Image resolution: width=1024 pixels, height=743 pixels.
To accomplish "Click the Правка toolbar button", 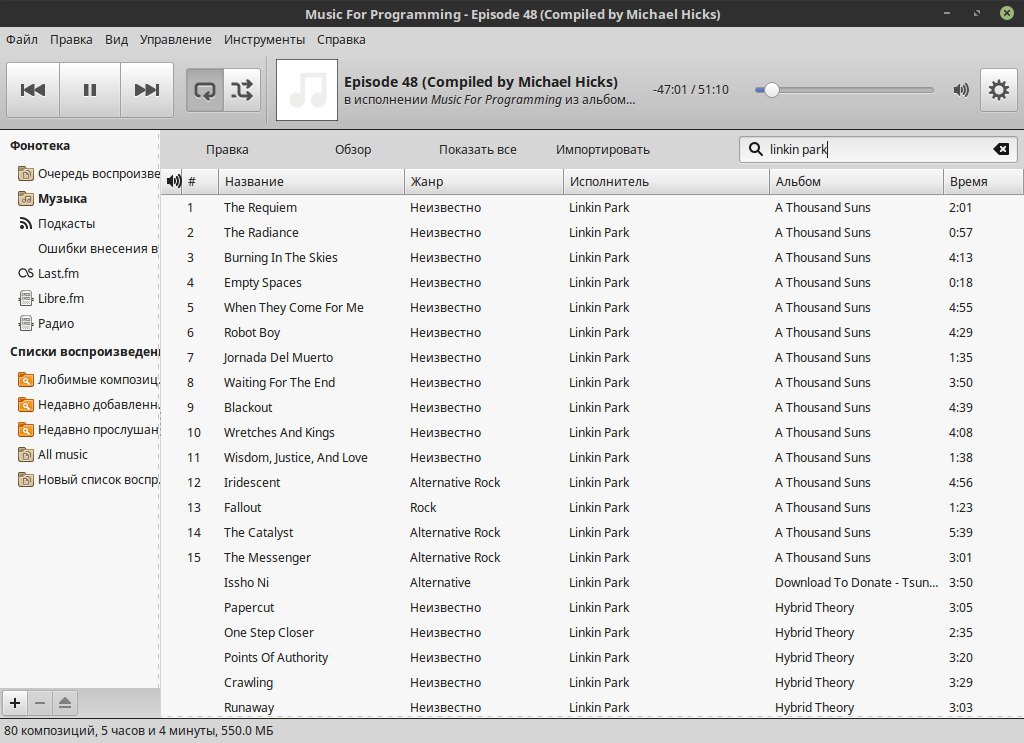I will (x=227, y=150).
